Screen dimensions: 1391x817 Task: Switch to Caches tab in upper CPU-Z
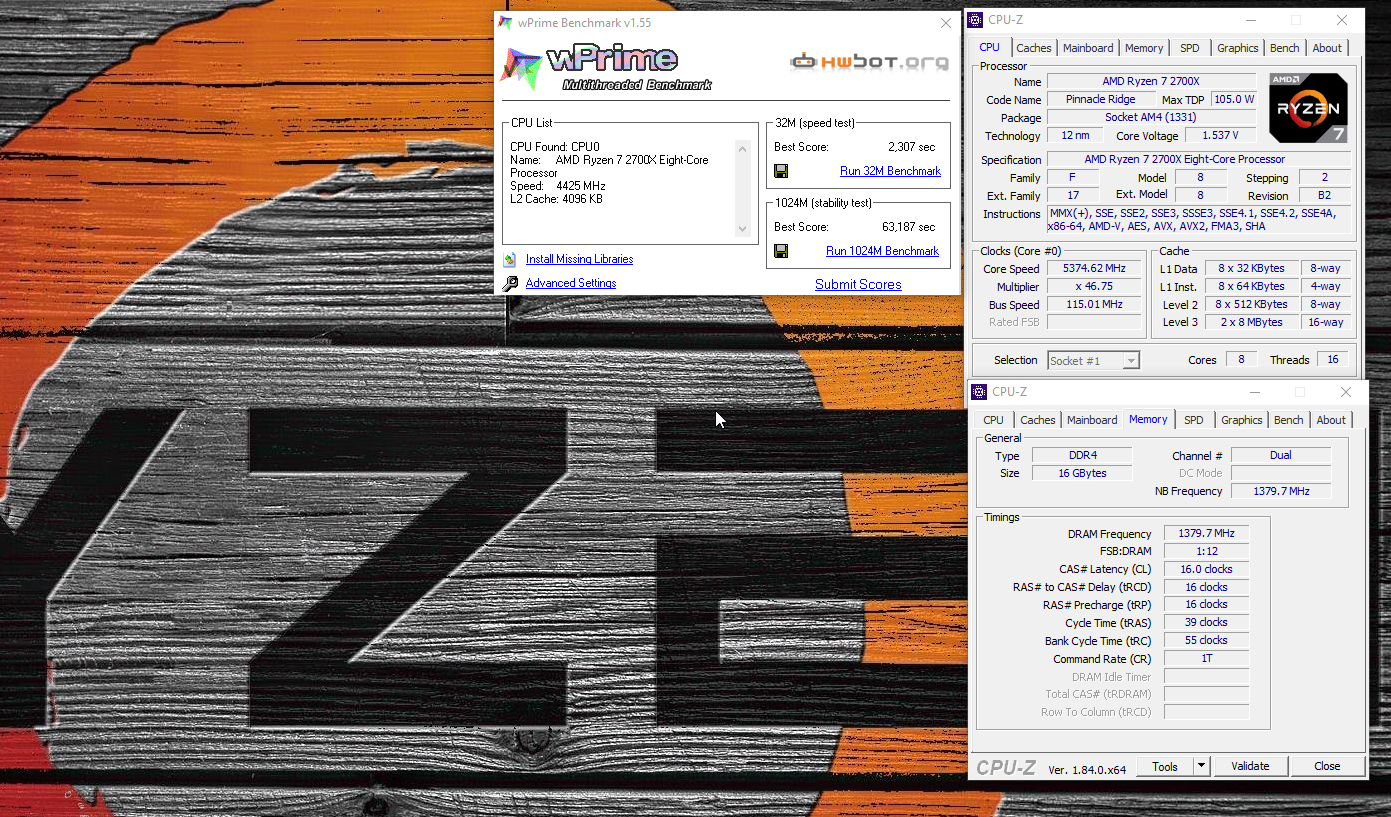tap(1033, 48)
